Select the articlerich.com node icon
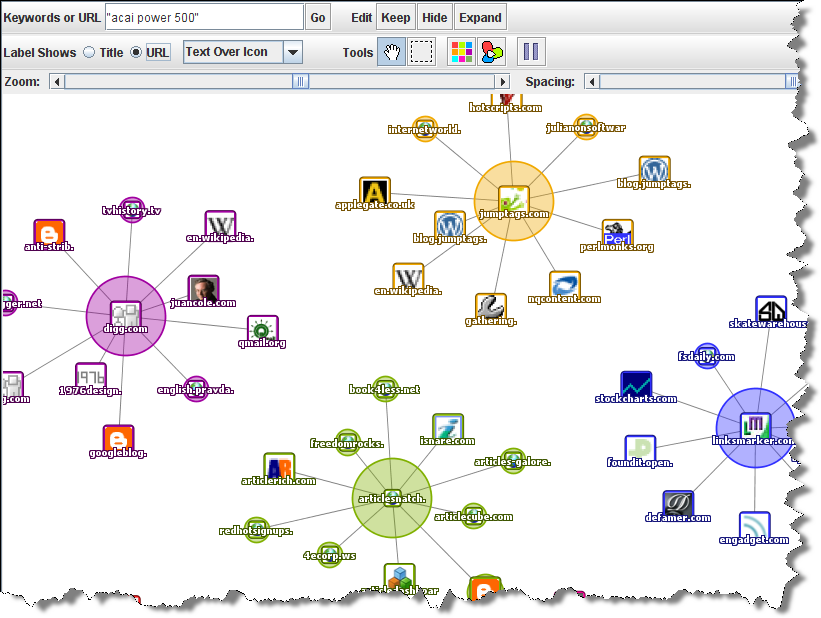 coord(279,468)
